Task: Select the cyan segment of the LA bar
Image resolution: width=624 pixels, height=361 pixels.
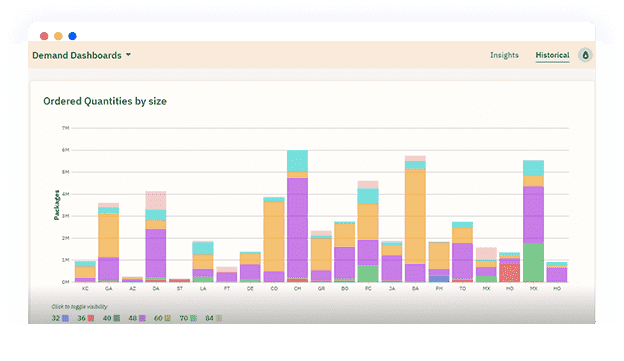Action: (203, 248)
